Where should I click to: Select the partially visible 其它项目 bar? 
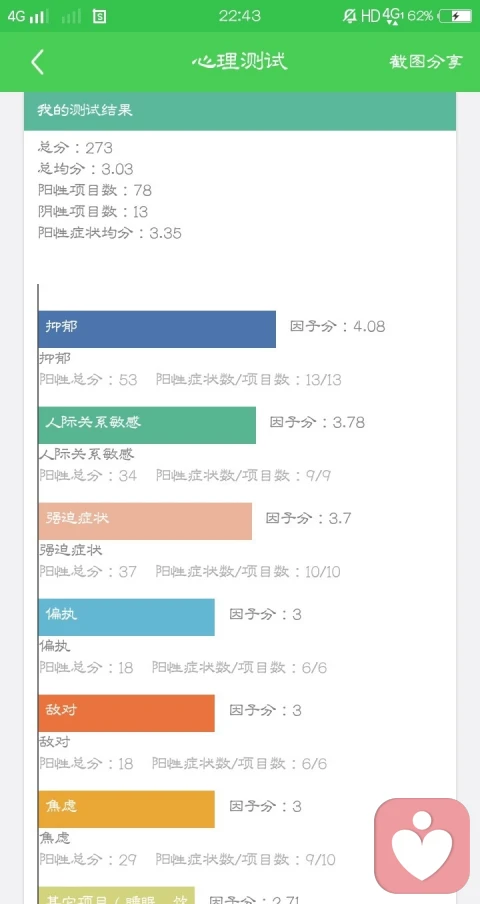tap(116, 895)
